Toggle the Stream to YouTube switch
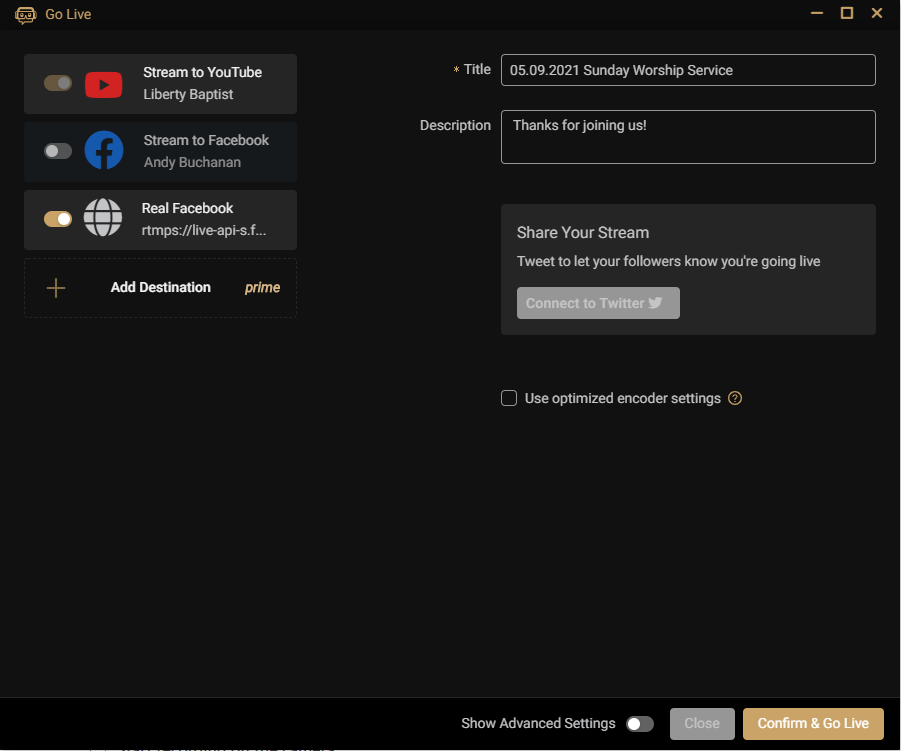 coord(58,83)
